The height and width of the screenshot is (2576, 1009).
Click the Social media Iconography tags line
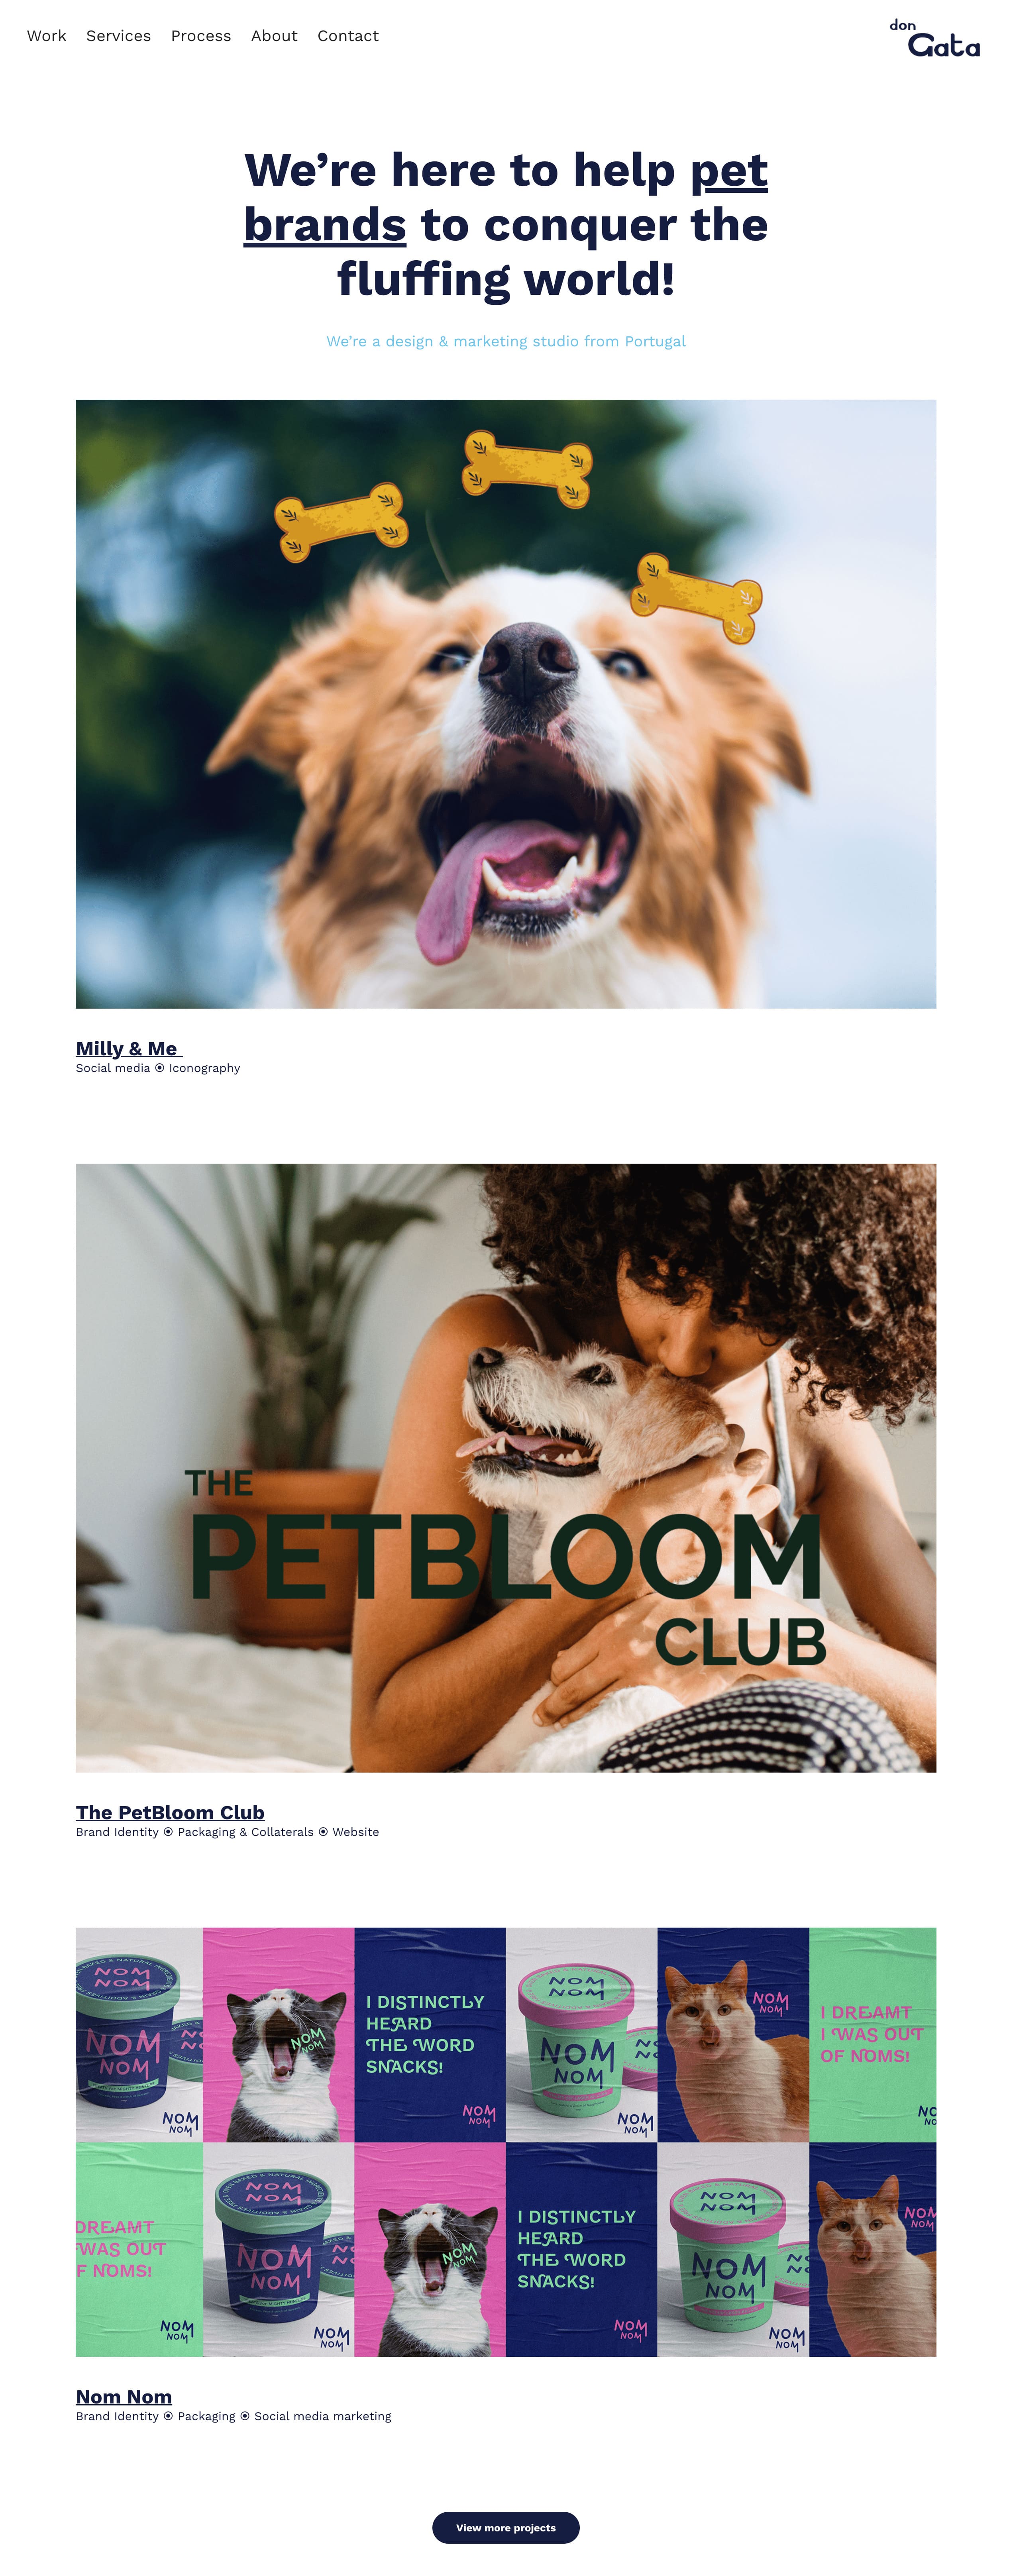pyautogui.click(x=158, y=1068)
